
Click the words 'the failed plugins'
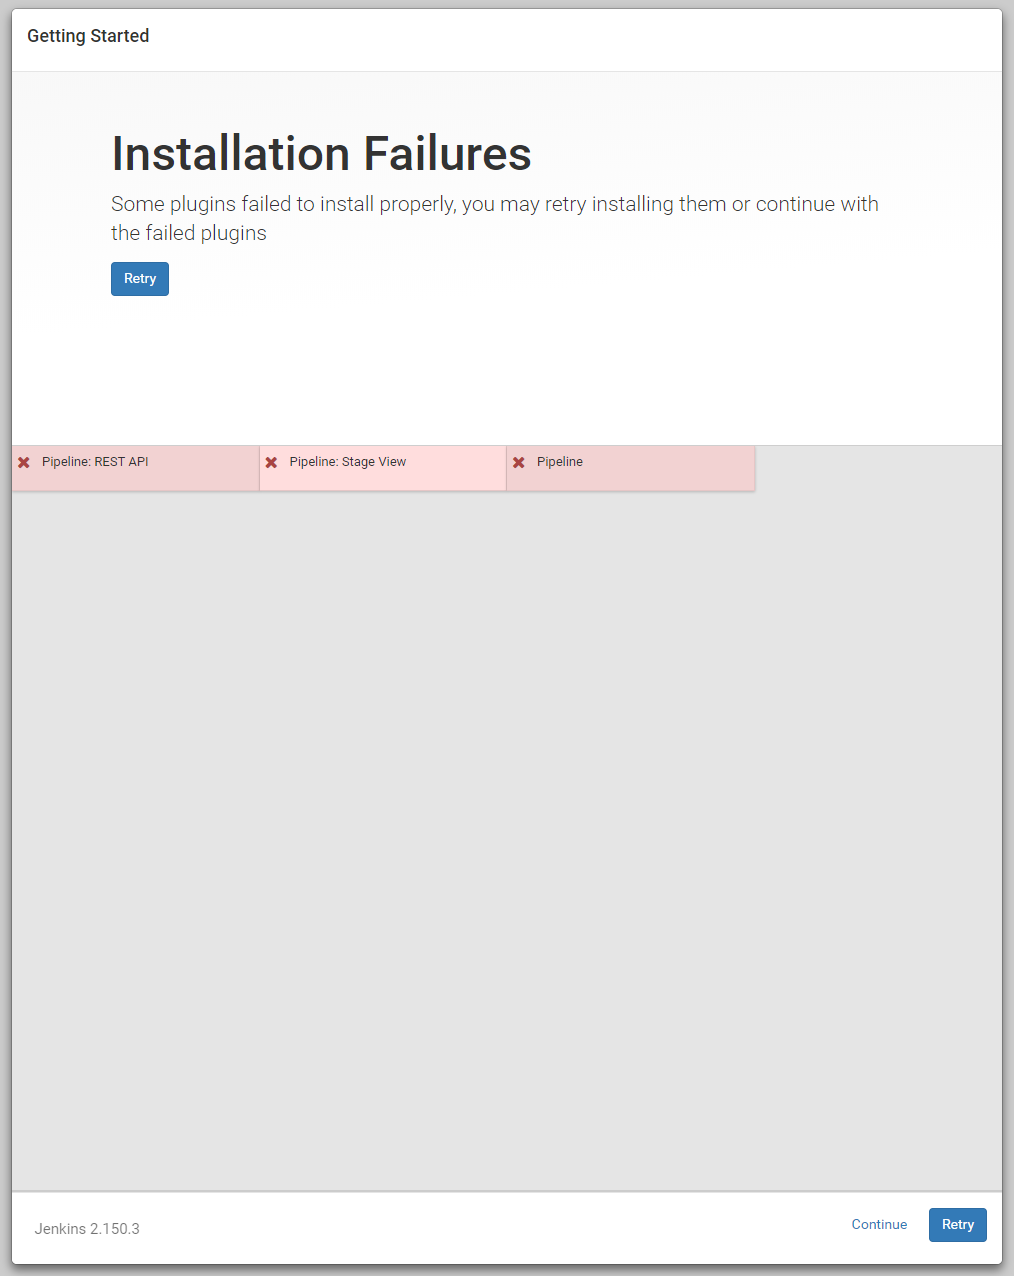click(x=189, y=233)
